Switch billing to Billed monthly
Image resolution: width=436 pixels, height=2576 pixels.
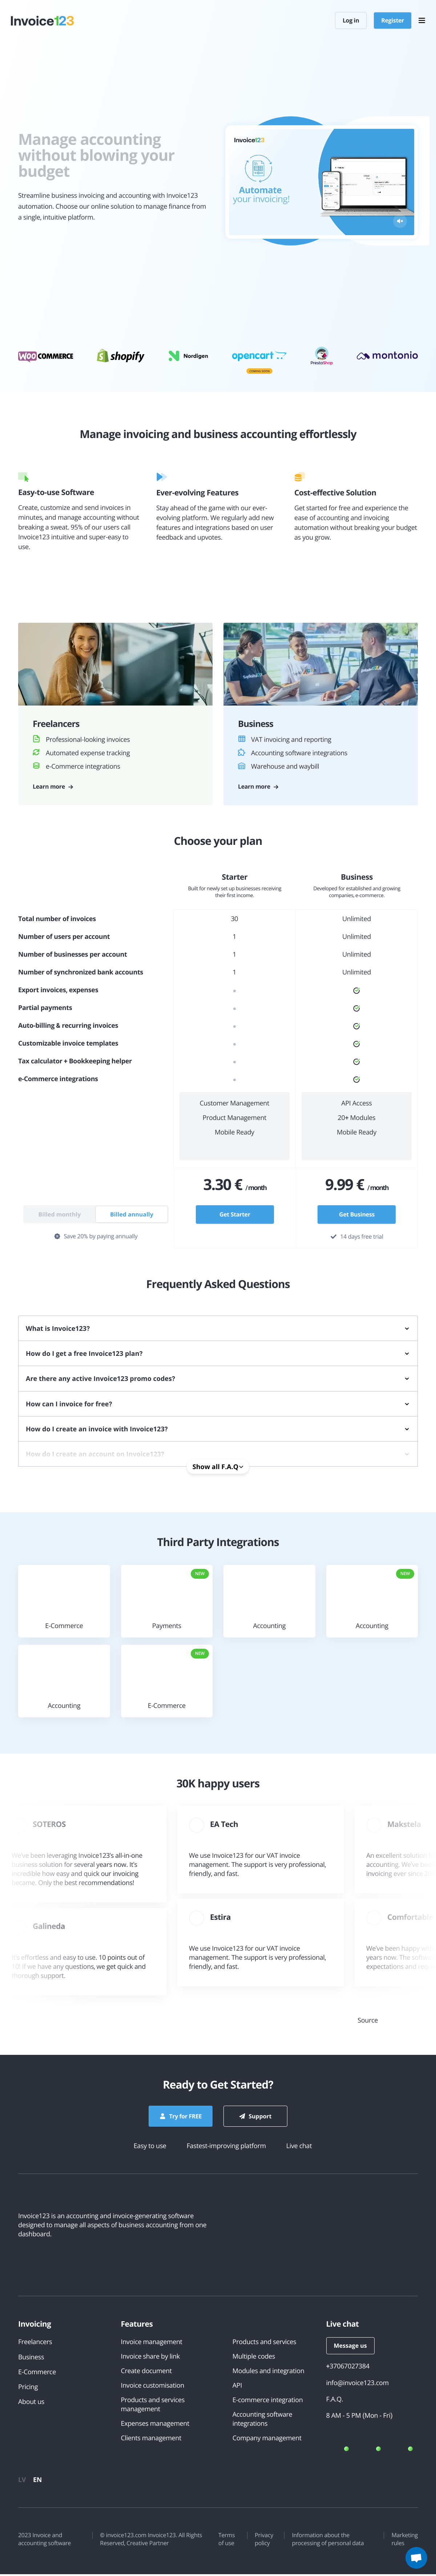60,1214
